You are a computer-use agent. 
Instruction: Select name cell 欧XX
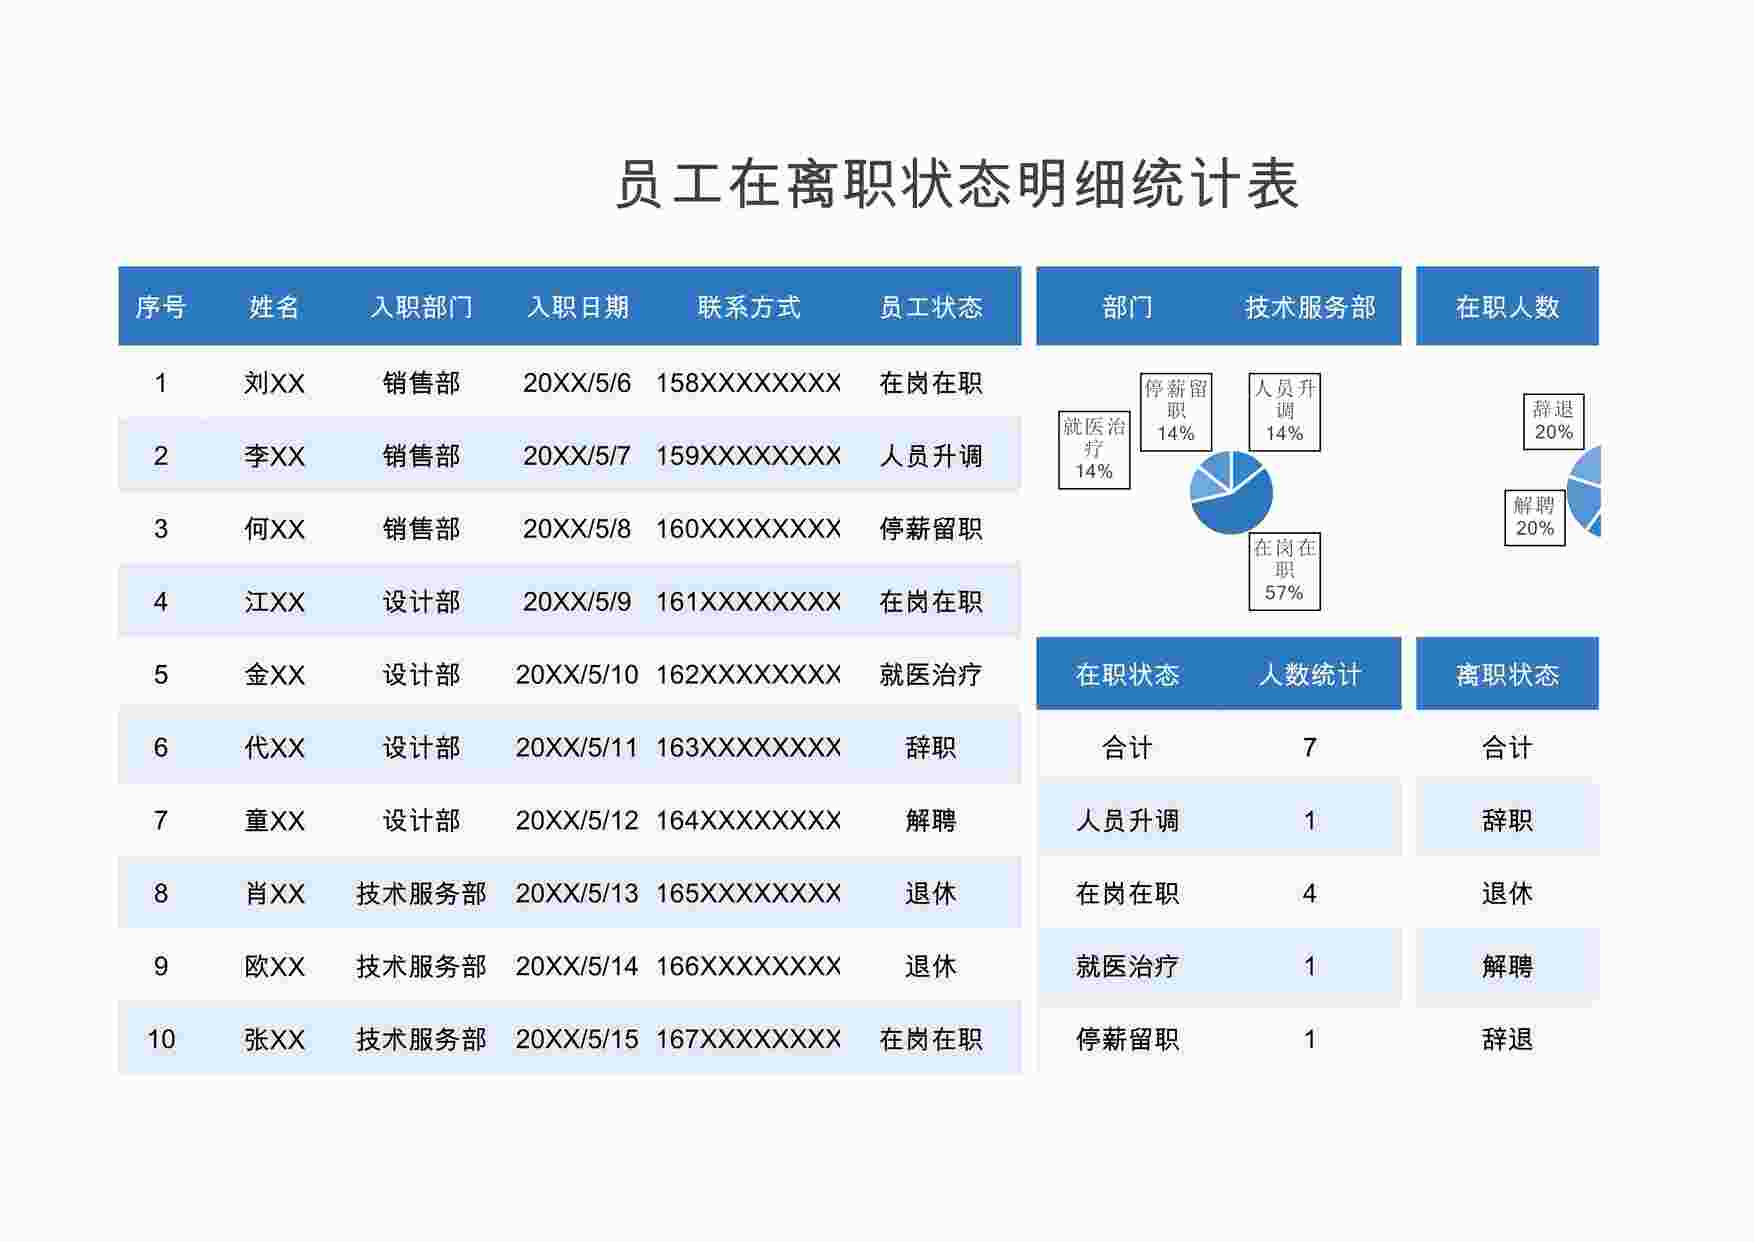(275, 967)
